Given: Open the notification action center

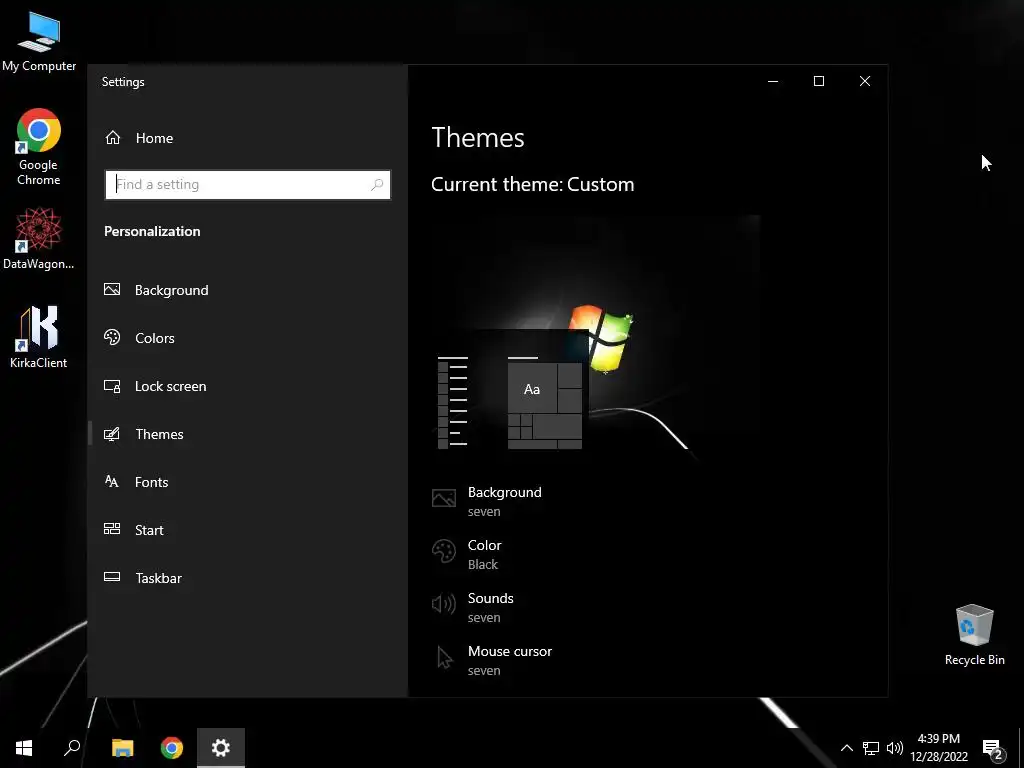Looking at the screenshot, I should (993, 748).
